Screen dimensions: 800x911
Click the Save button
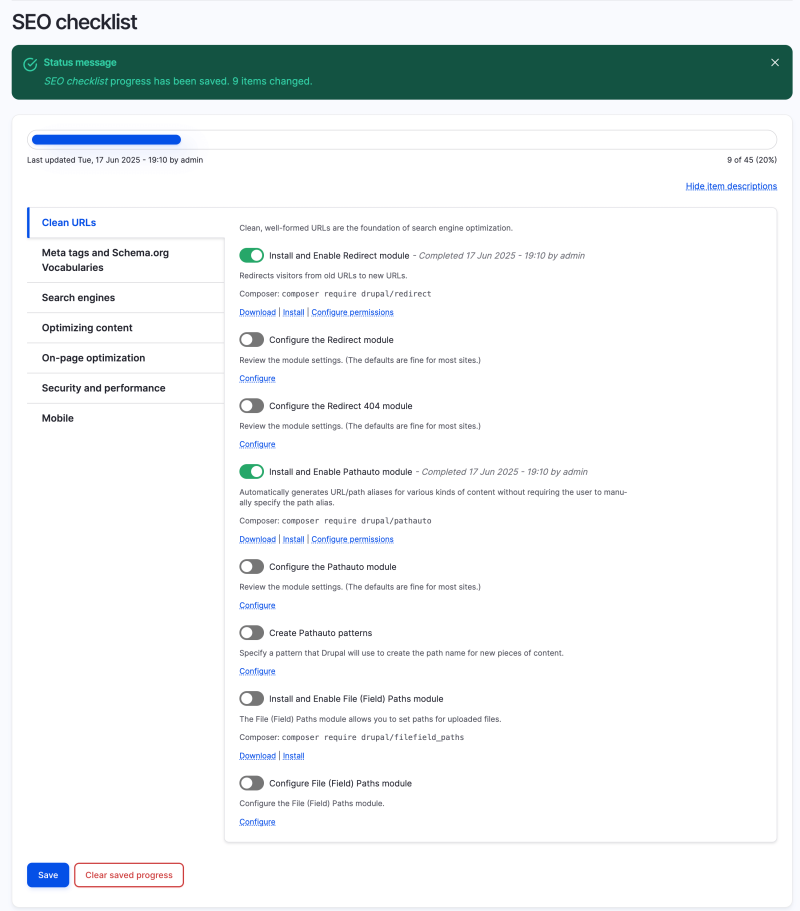[x=48, y=875]
